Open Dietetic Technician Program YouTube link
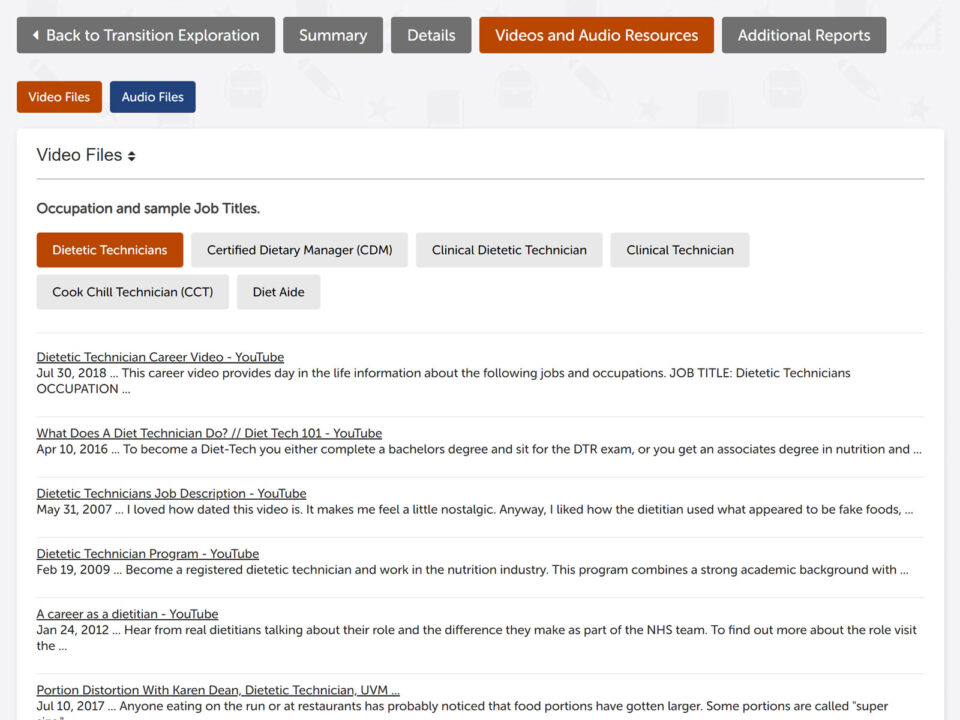 click(148, 554)
